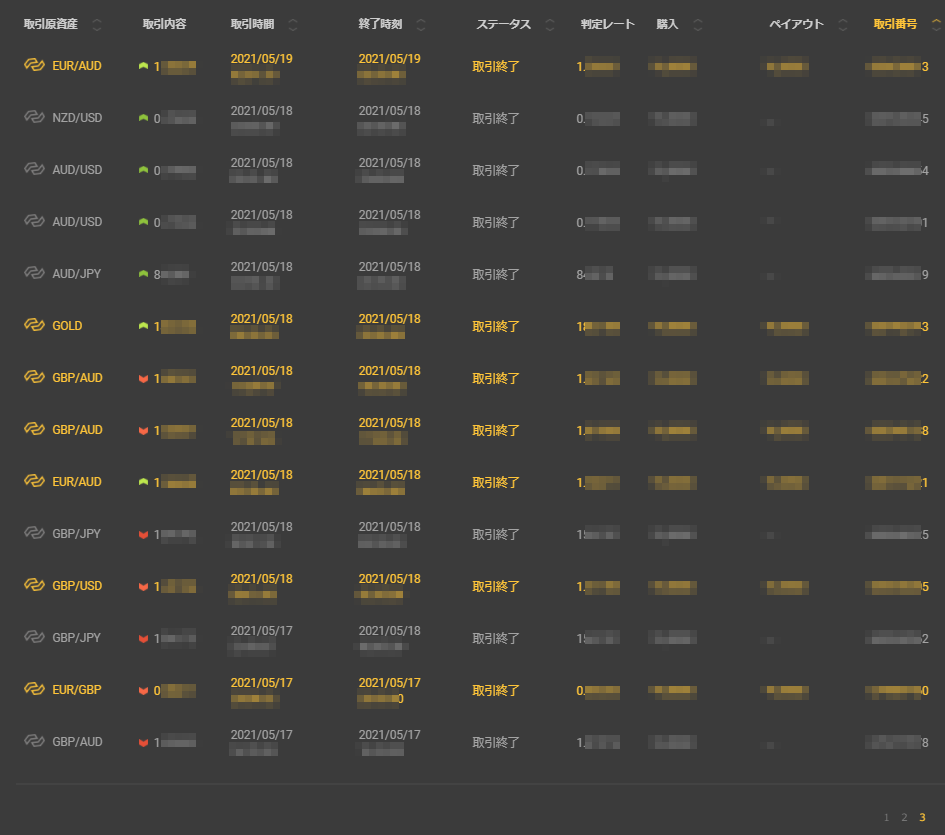Image resolution: width=945 pixels, height=835 pixels.
Task: Select current page 3 in pagination
Action: click(x=922, y=817)
